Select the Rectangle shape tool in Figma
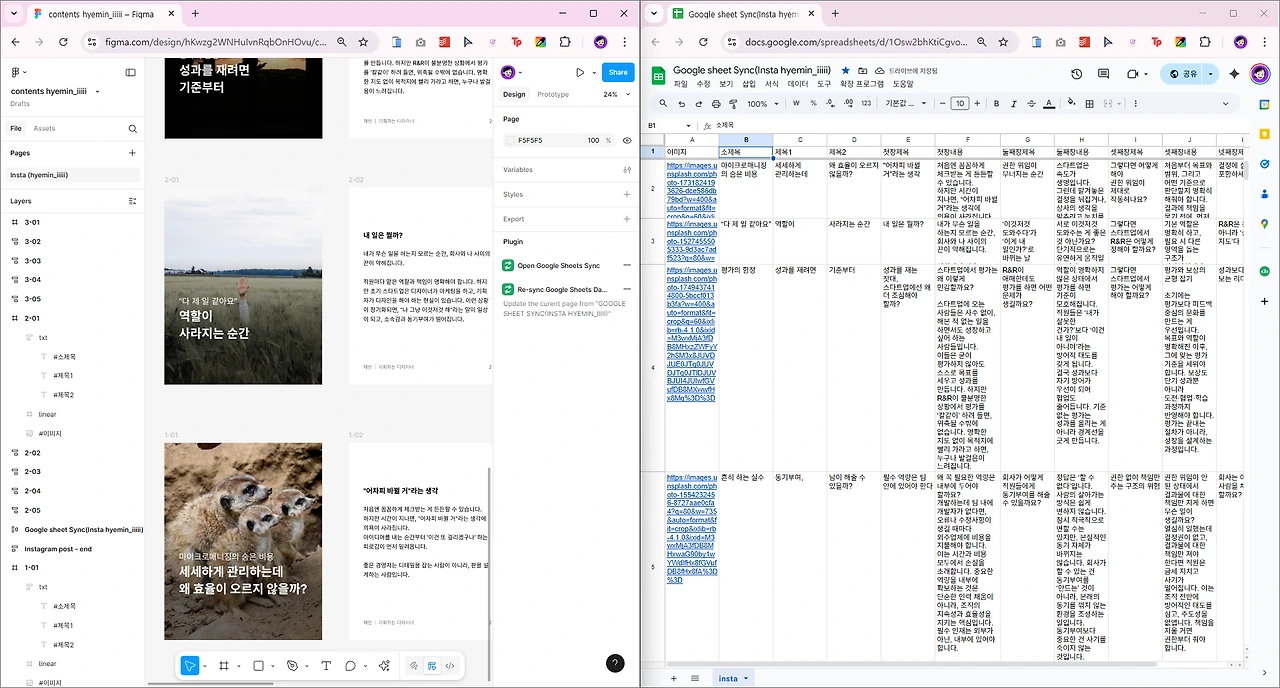Screen dimensions: 1280x688 tap(258, 666)
